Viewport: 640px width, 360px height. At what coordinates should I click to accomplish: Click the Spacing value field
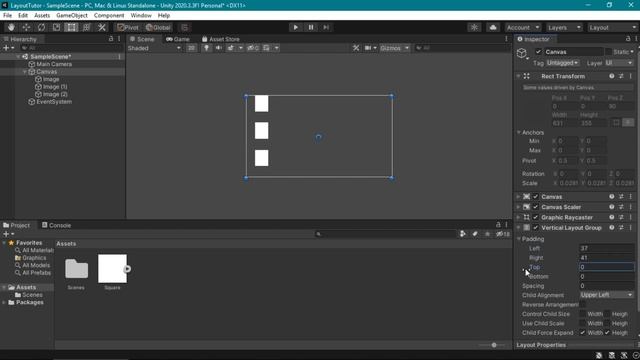[x=606, y=286]
